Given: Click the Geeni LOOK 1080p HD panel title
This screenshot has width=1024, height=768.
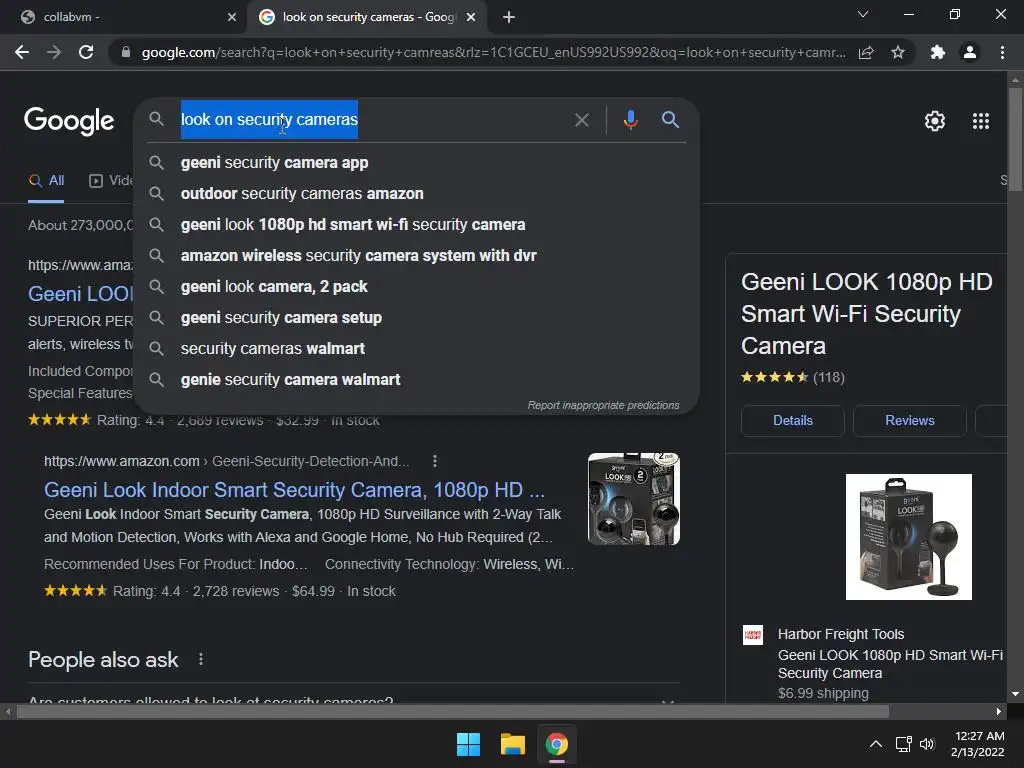Looking at the screenshot, I should tap(867, 313).
